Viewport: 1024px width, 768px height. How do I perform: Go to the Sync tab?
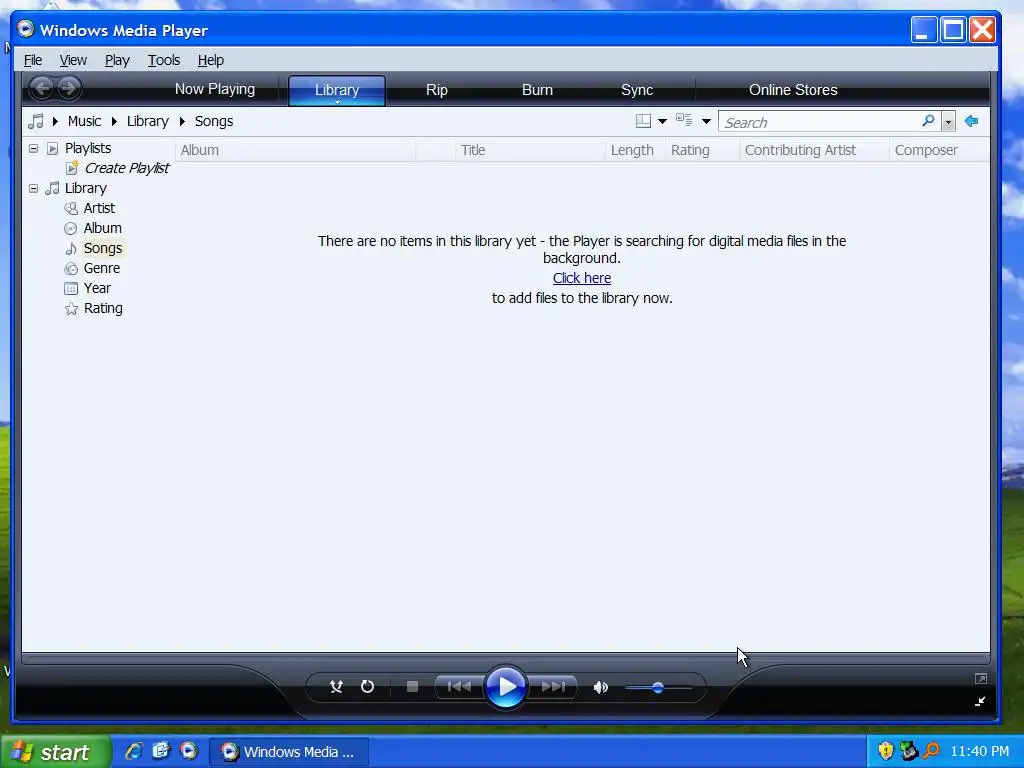point(637,90)
